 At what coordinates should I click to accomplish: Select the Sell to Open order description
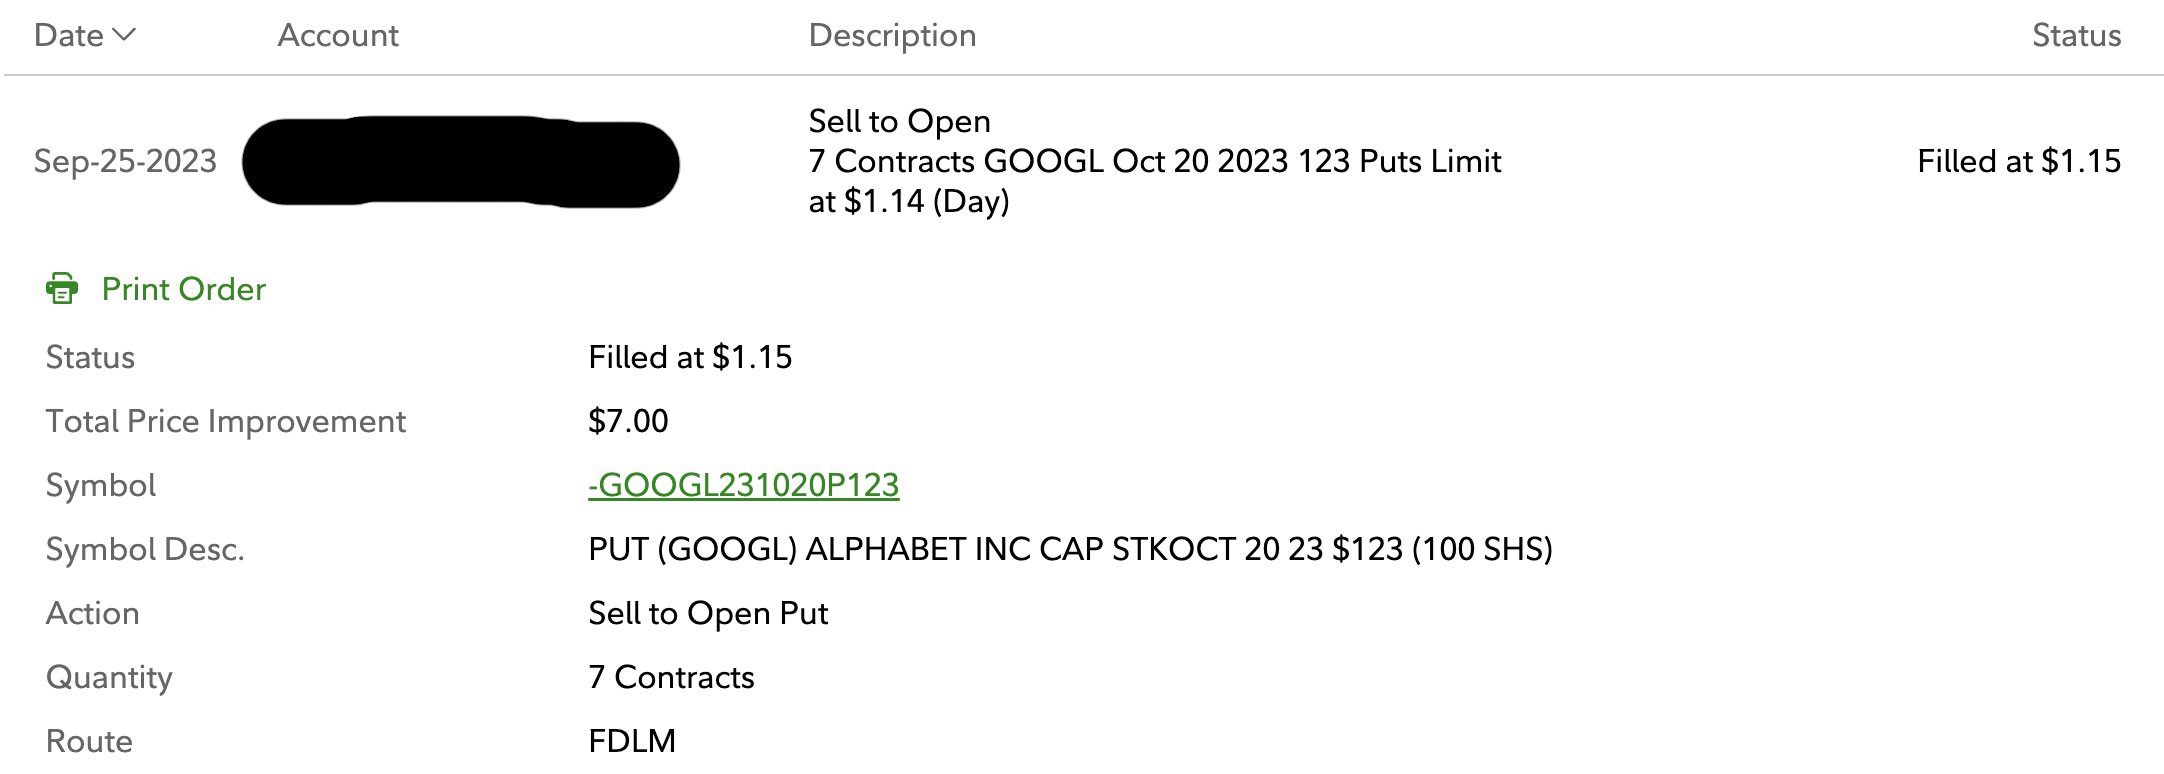pyautogui.click(x=1154, y=161)
